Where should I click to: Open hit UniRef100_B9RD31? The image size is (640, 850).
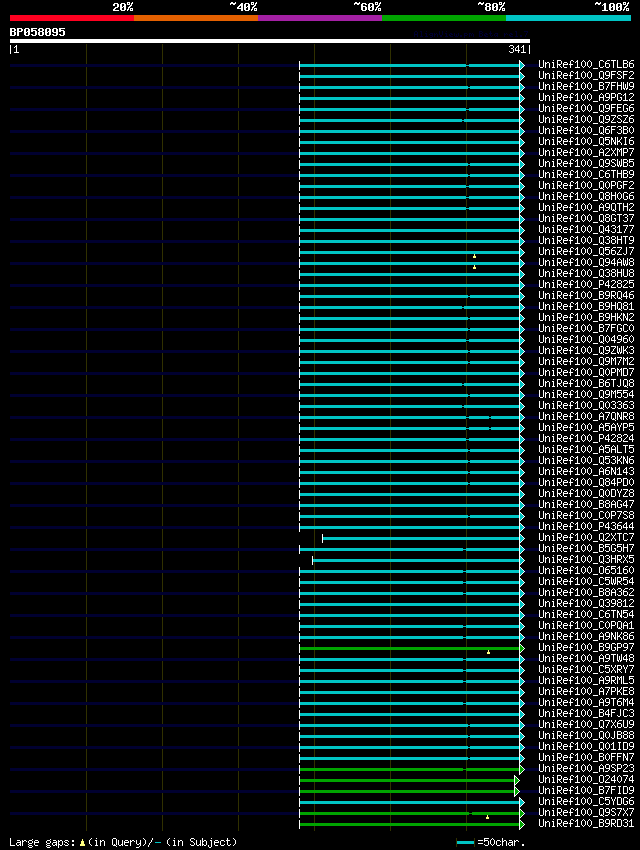(586, 823)
